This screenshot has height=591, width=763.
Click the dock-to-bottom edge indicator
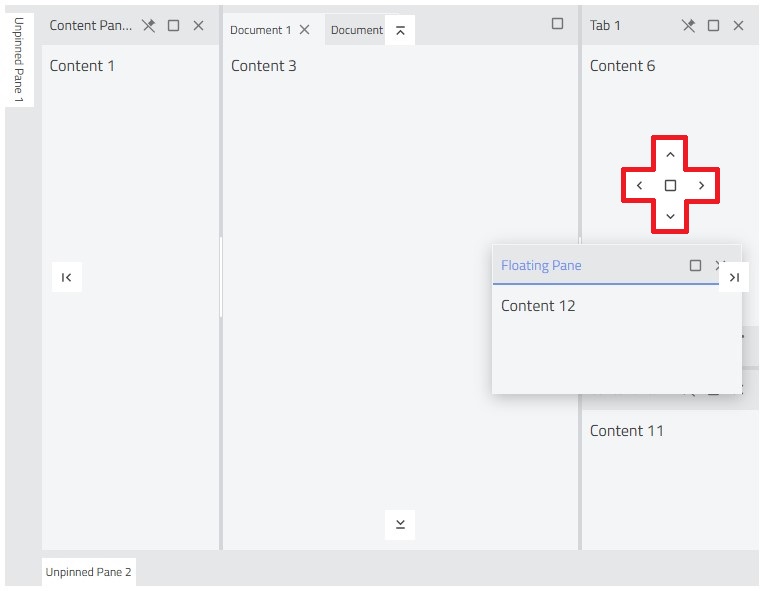[x=400, y=524]
